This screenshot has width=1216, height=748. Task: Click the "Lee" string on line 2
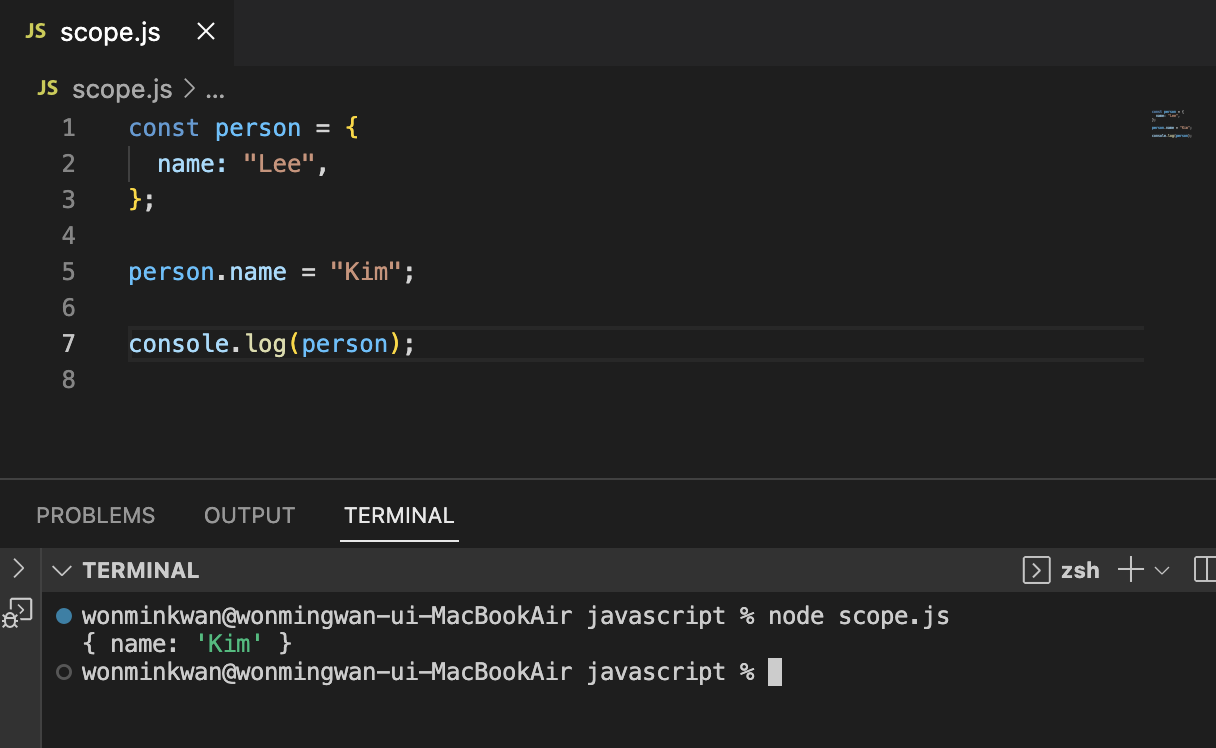click(x=280, y=164)
